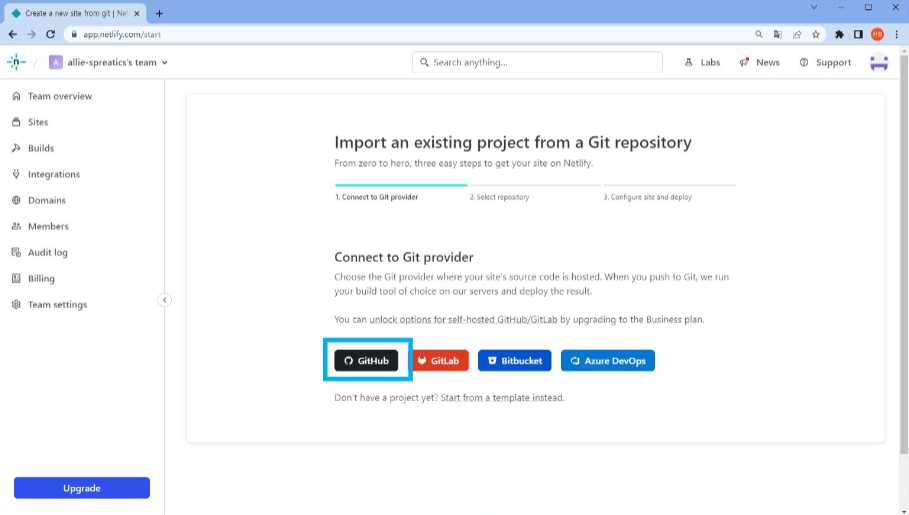Toggle the browser side panel icon

click(x=858, y=34)
